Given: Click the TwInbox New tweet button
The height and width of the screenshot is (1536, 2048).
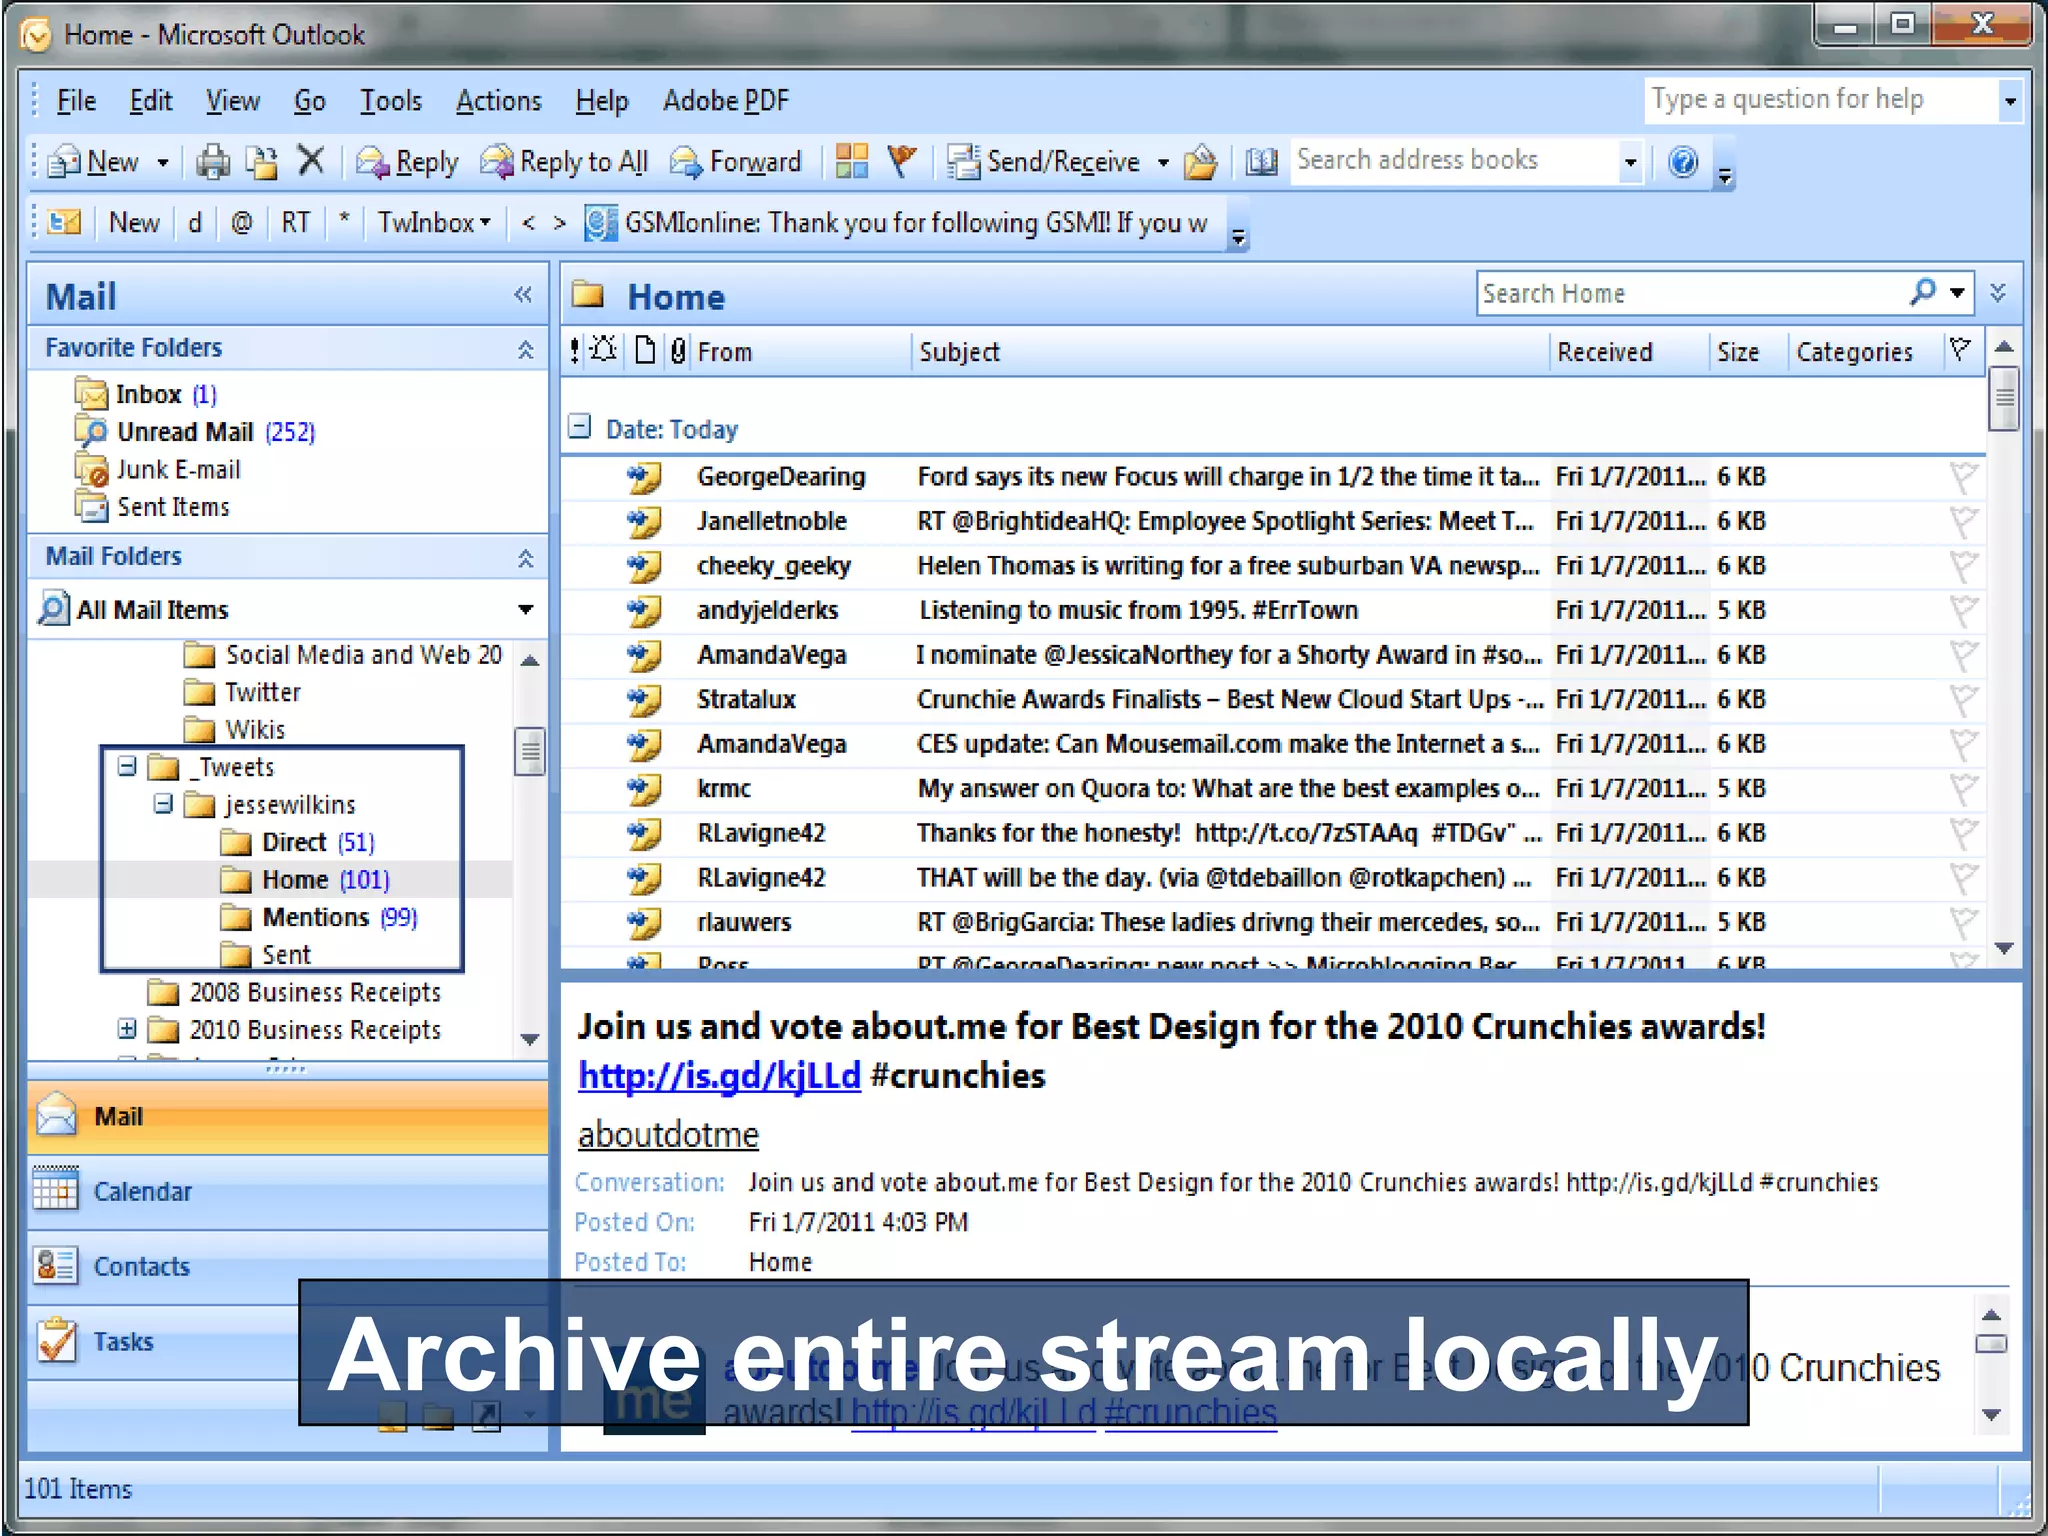Looking at the screenshot, I should pos(134,222).
